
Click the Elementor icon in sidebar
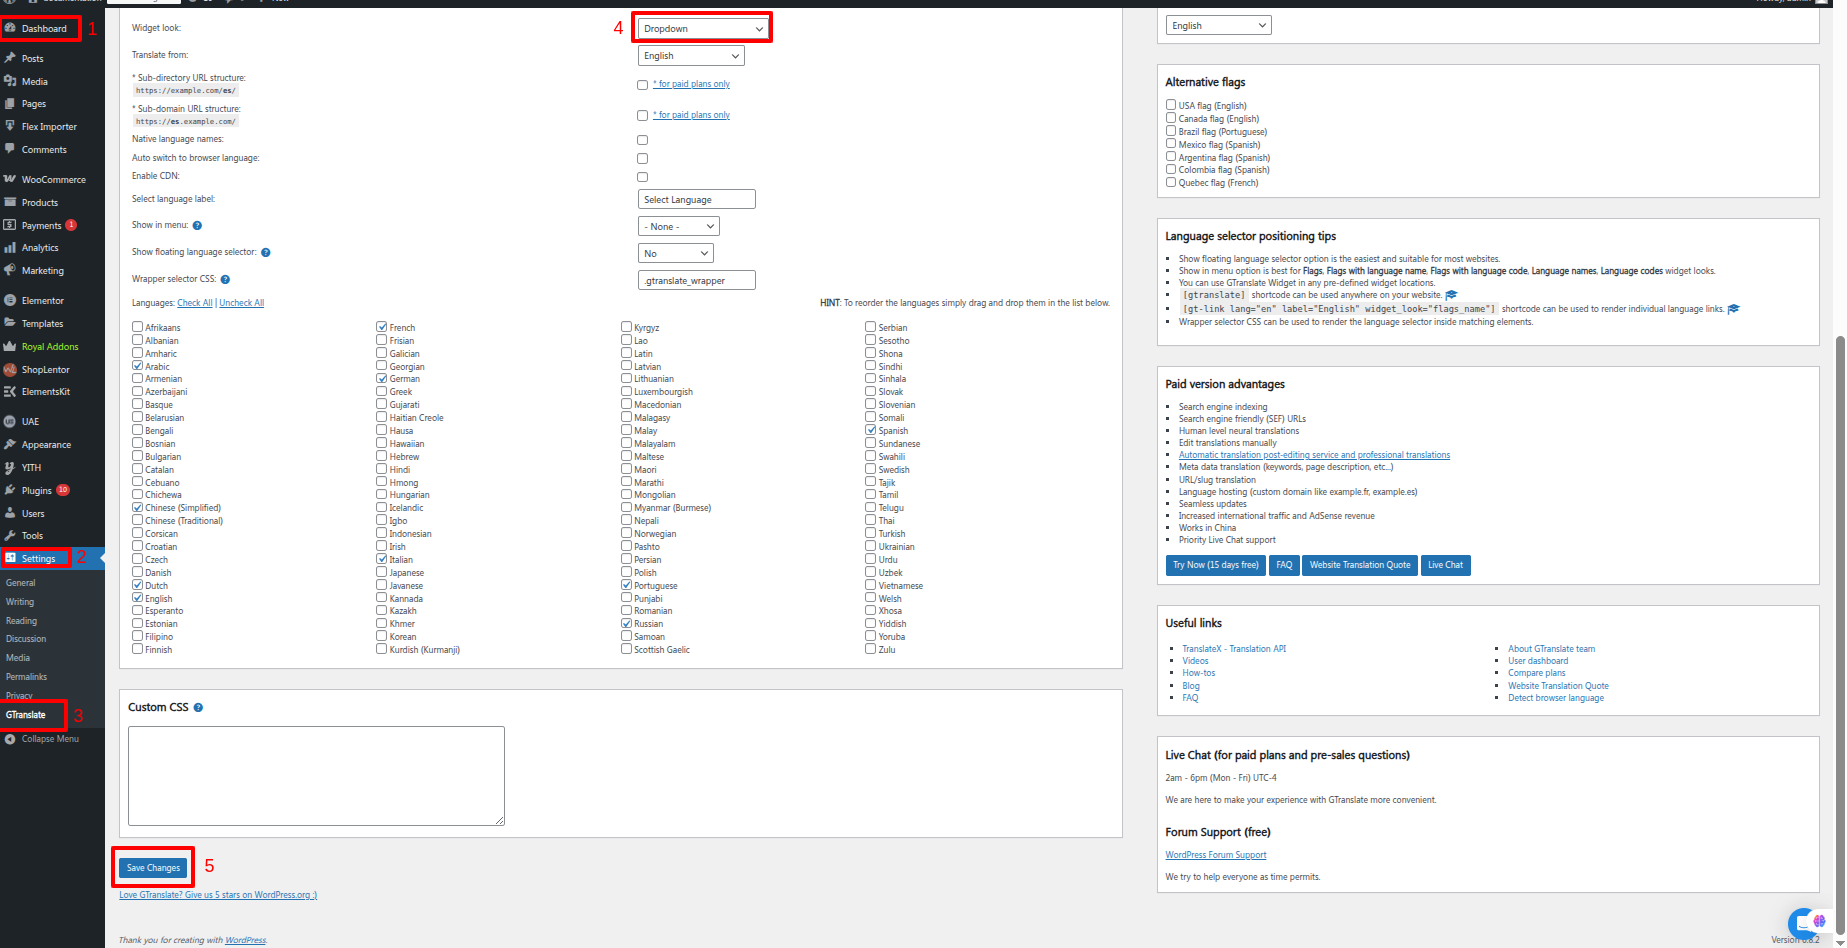[10, 301]
